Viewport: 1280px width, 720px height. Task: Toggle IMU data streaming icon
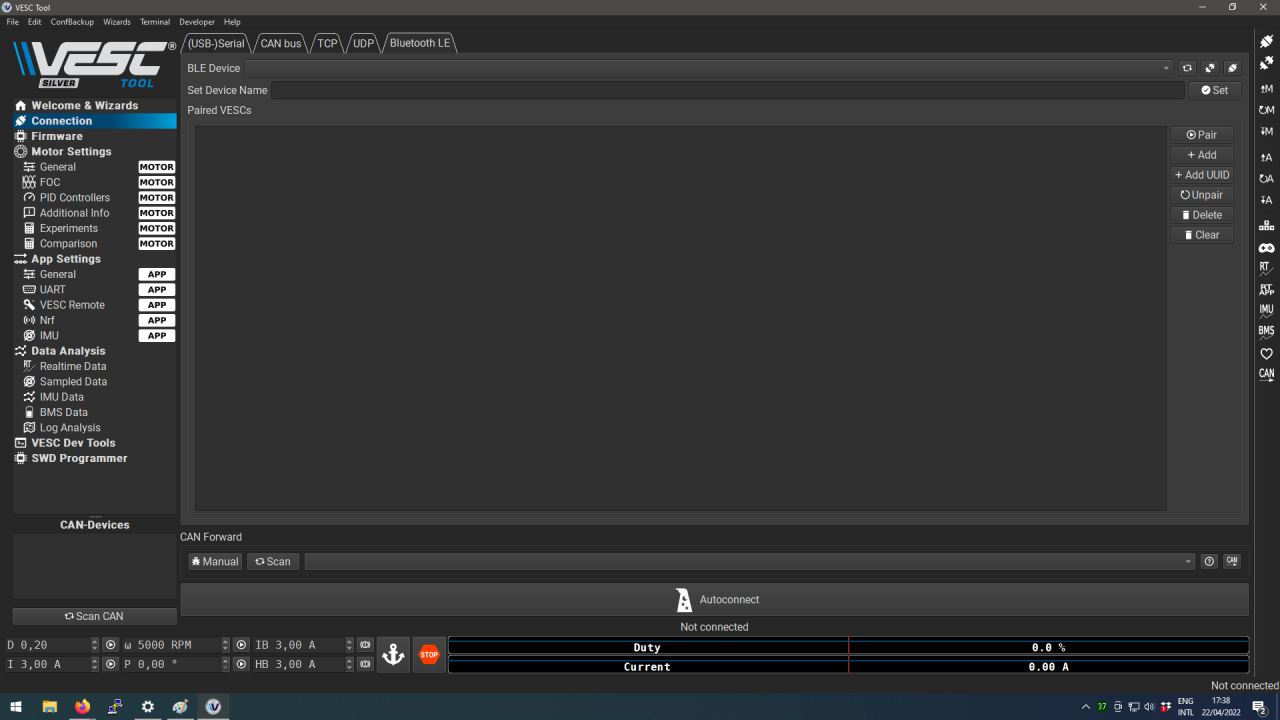pos(1266,310)
